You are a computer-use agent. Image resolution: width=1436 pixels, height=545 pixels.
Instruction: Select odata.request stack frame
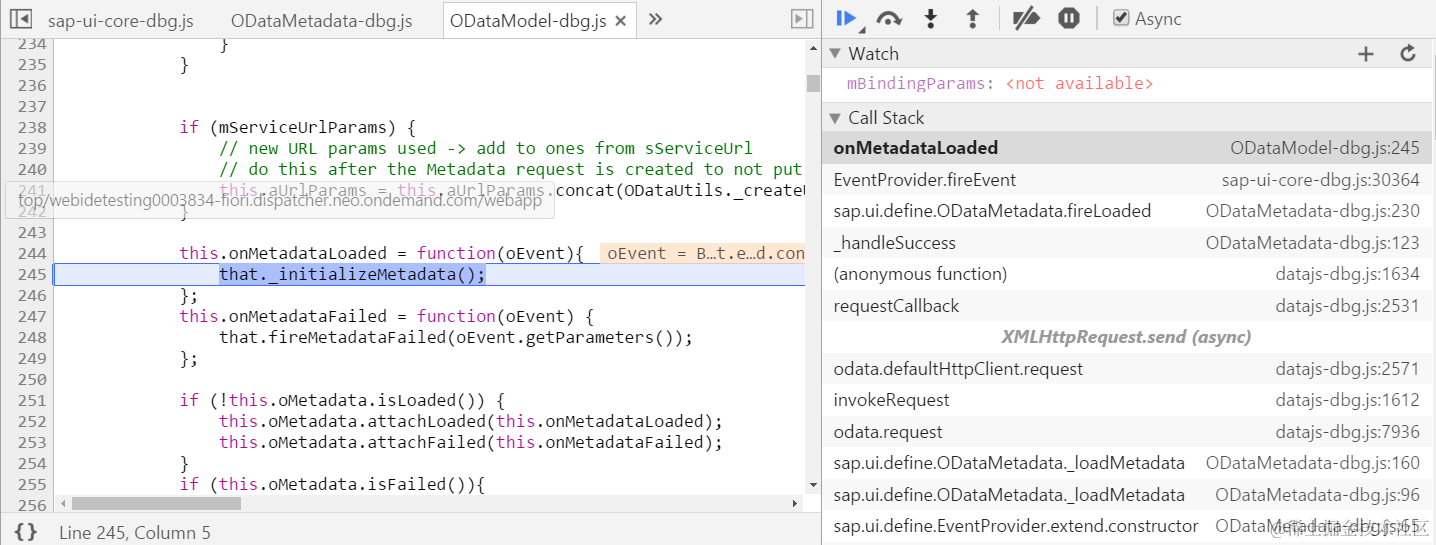tap(1126, 432)
